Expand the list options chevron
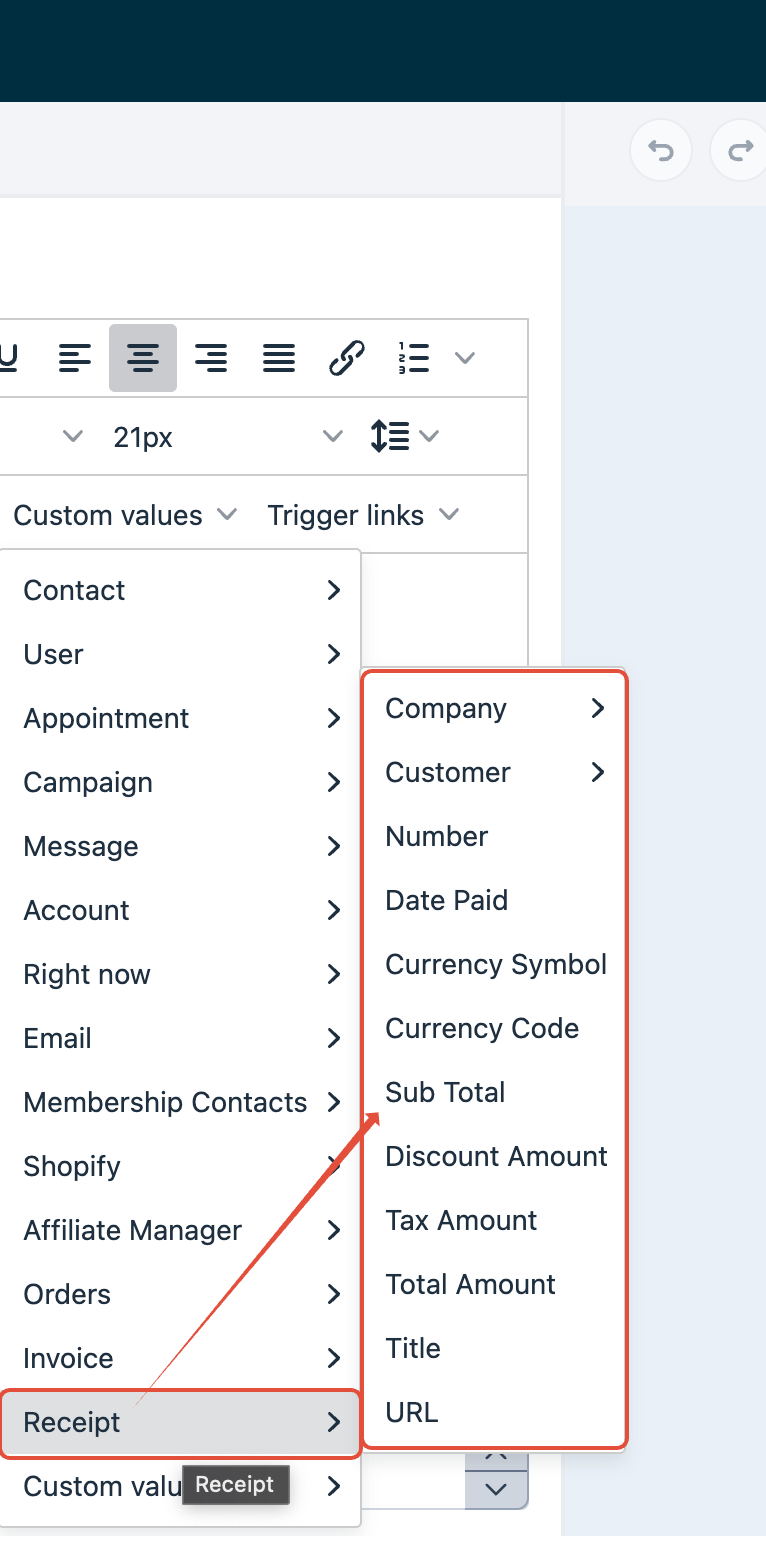Image resolution: width=766 pixels, height=1568 pixels. (465, 357)
